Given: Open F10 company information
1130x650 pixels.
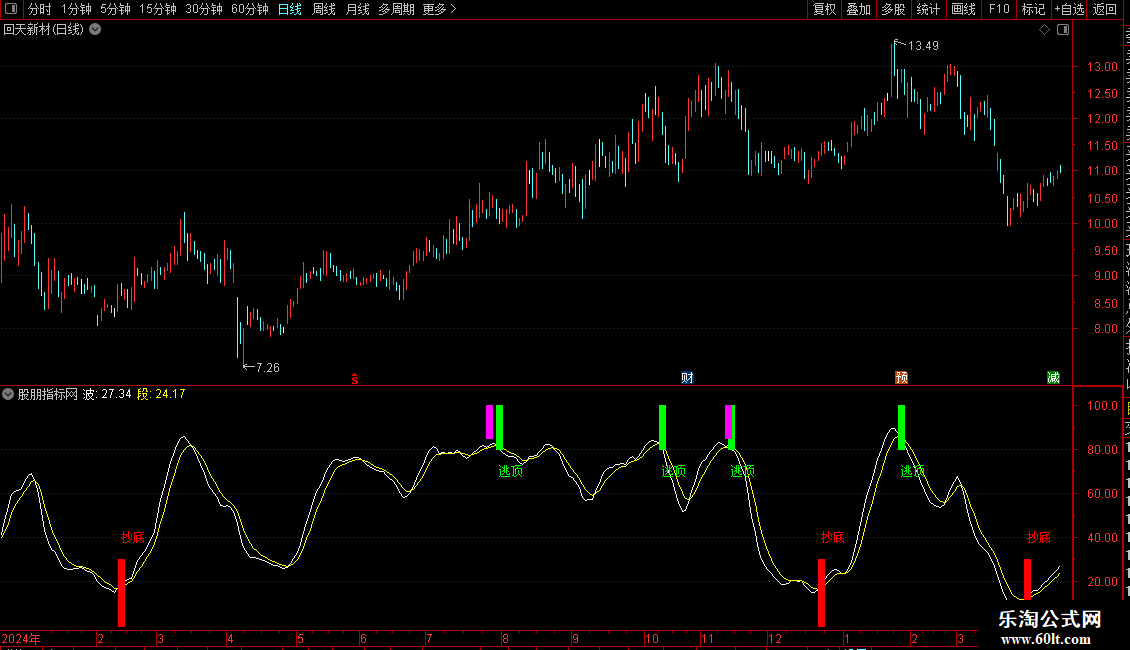Looking at the screenshot, I should 999,9.
